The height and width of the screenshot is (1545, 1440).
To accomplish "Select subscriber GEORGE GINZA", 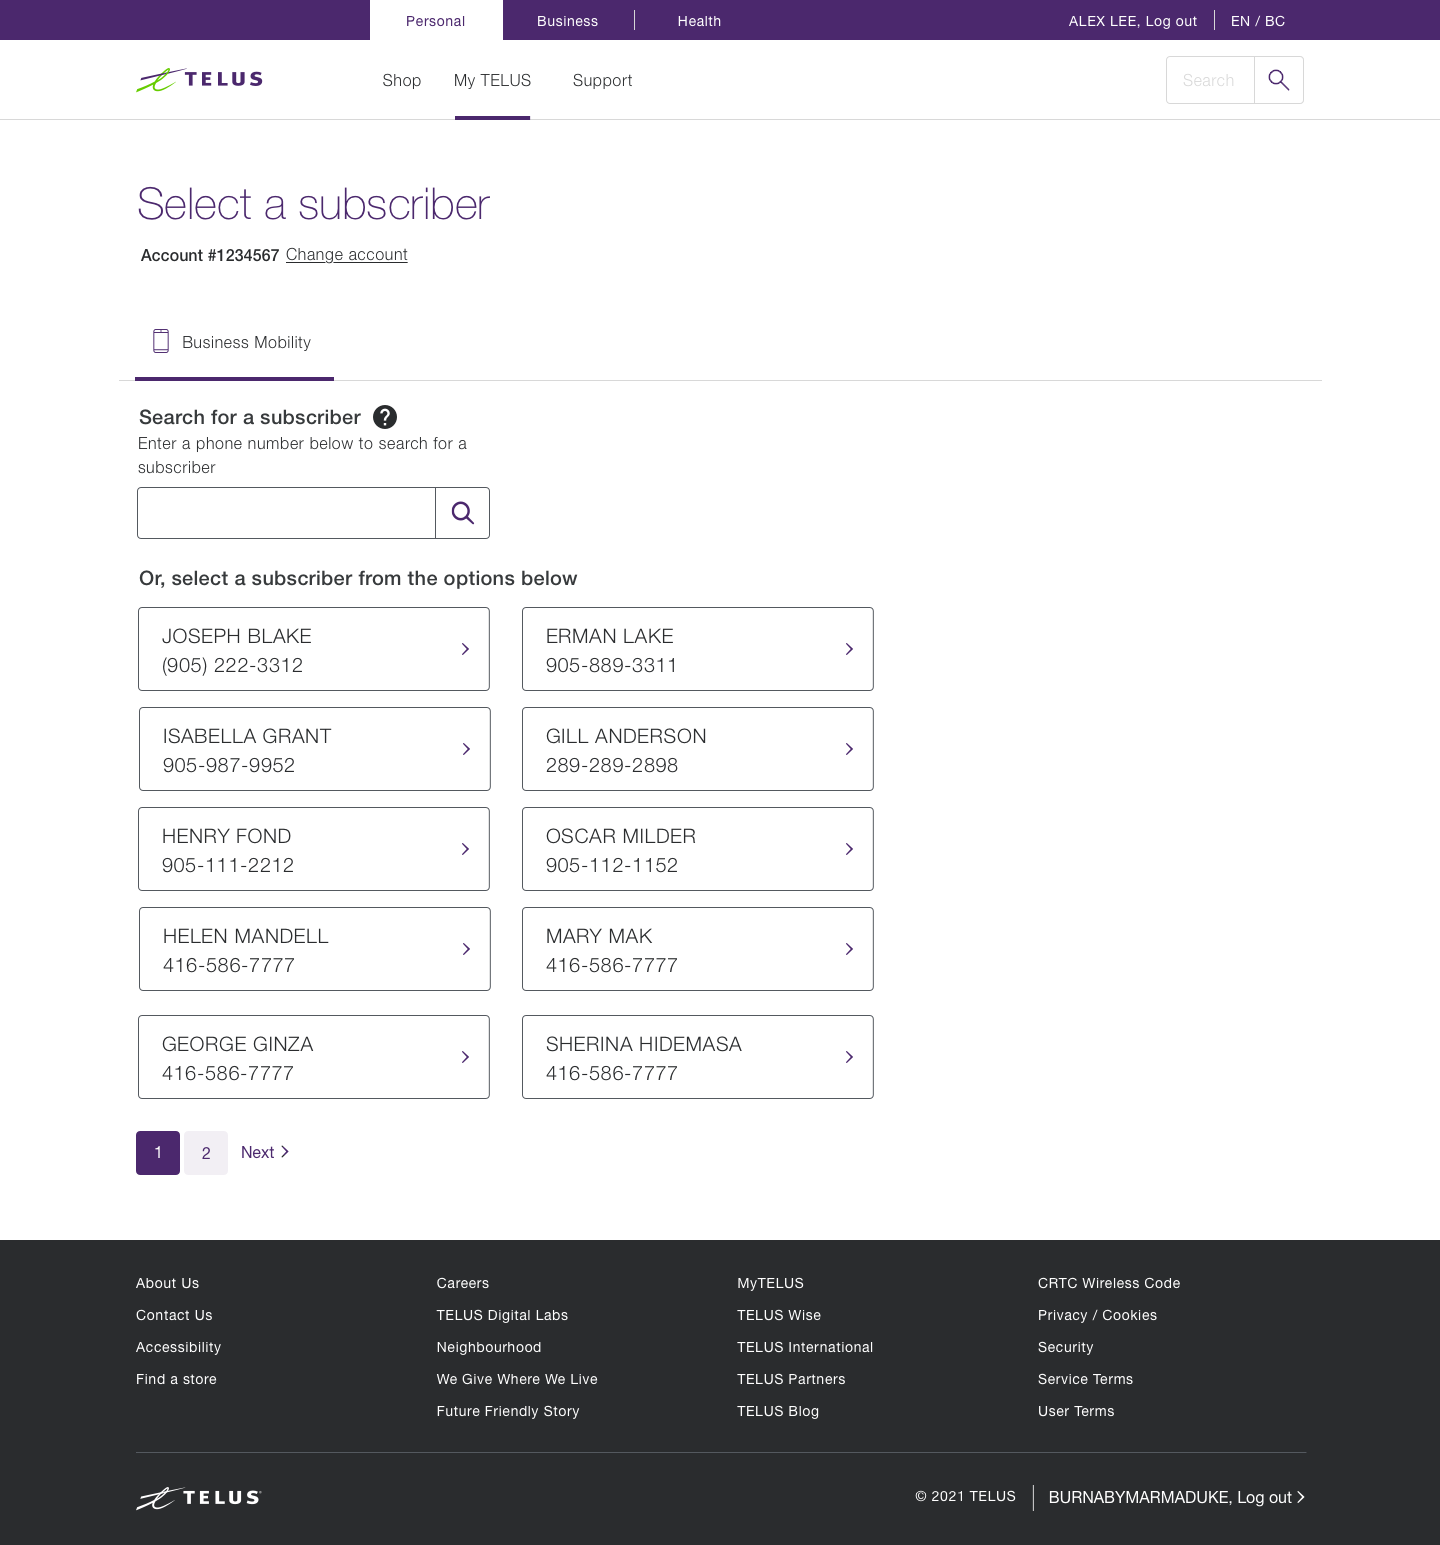I will 314,1057.
